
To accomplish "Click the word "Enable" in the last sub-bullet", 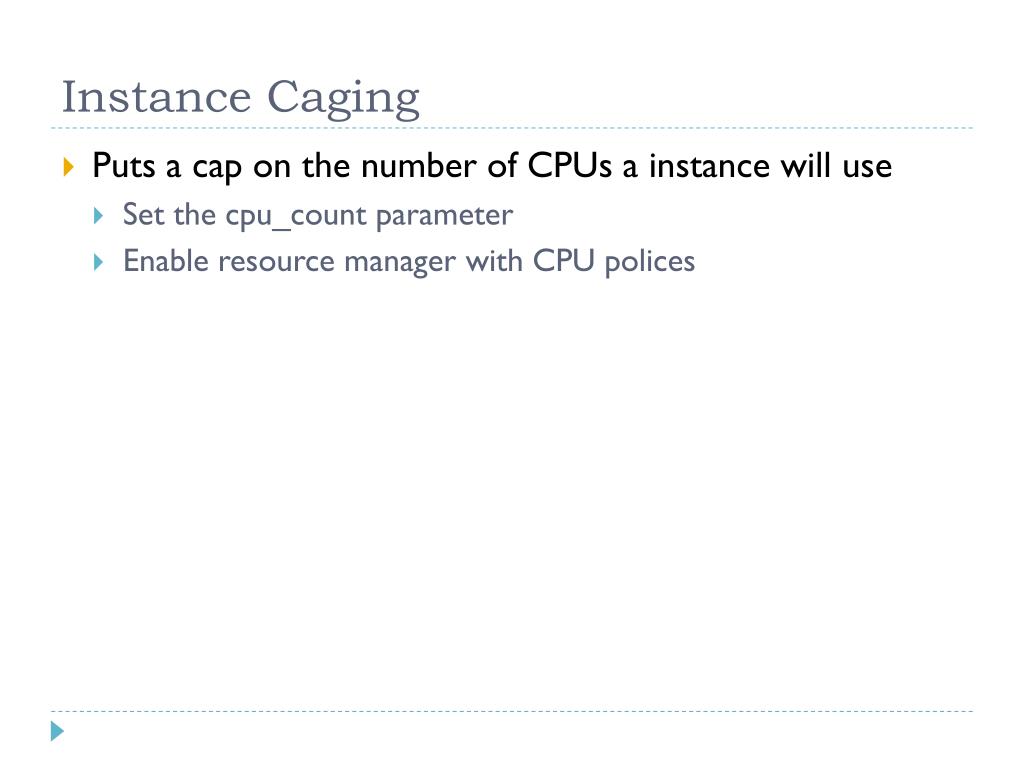I will (x=166, y=261).
